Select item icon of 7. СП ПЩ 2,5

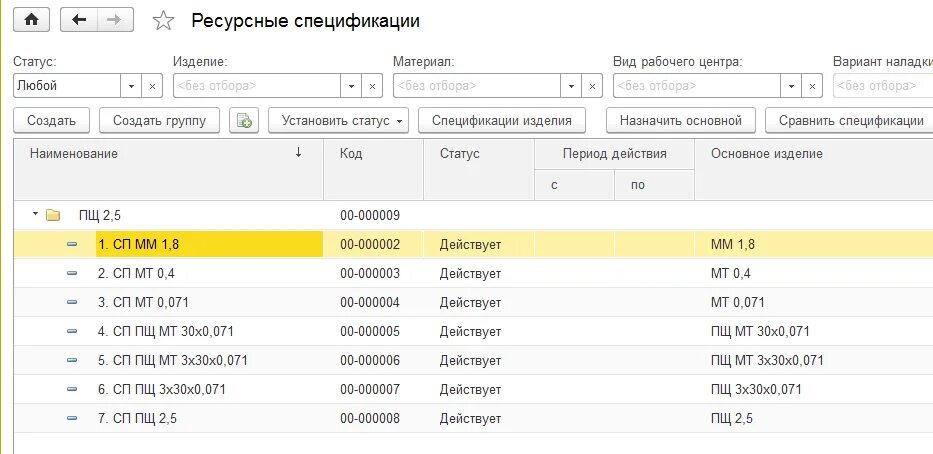[x=73, y=419]
